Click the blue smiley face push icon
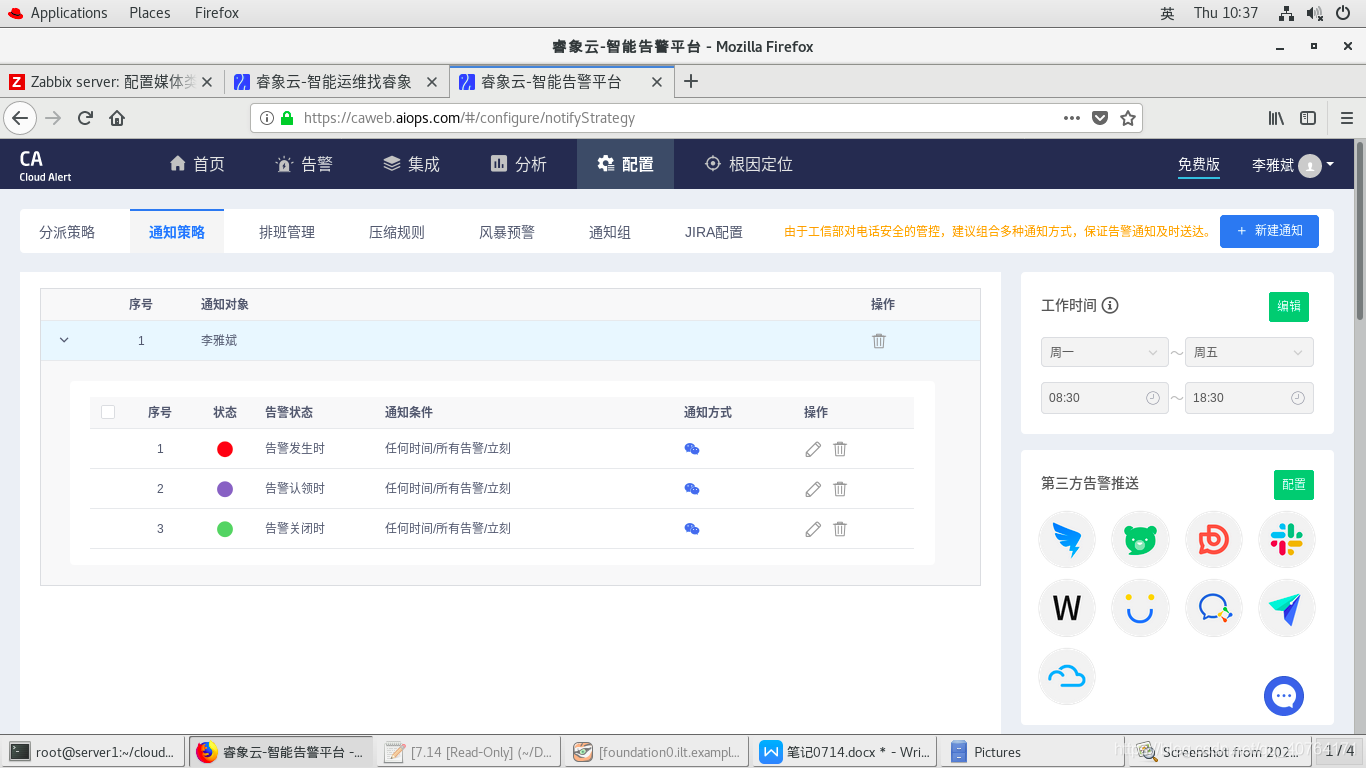This screenshot has height=768, width=1366. click(1140, 608)
